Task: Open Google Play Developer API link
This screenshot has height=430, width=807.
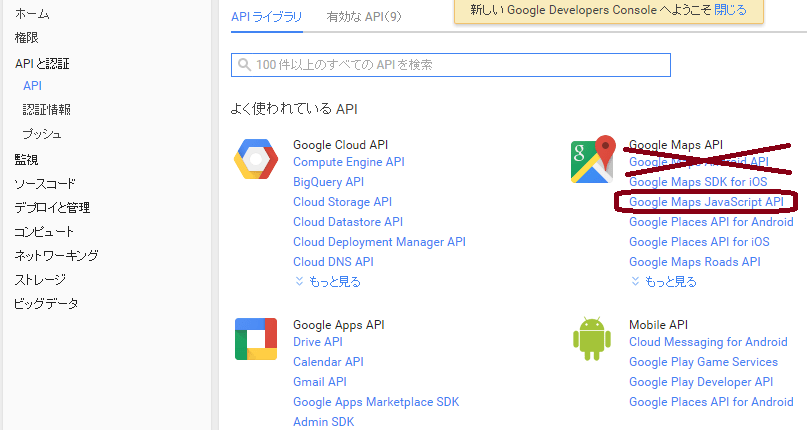Action: (x=701, y=382)
